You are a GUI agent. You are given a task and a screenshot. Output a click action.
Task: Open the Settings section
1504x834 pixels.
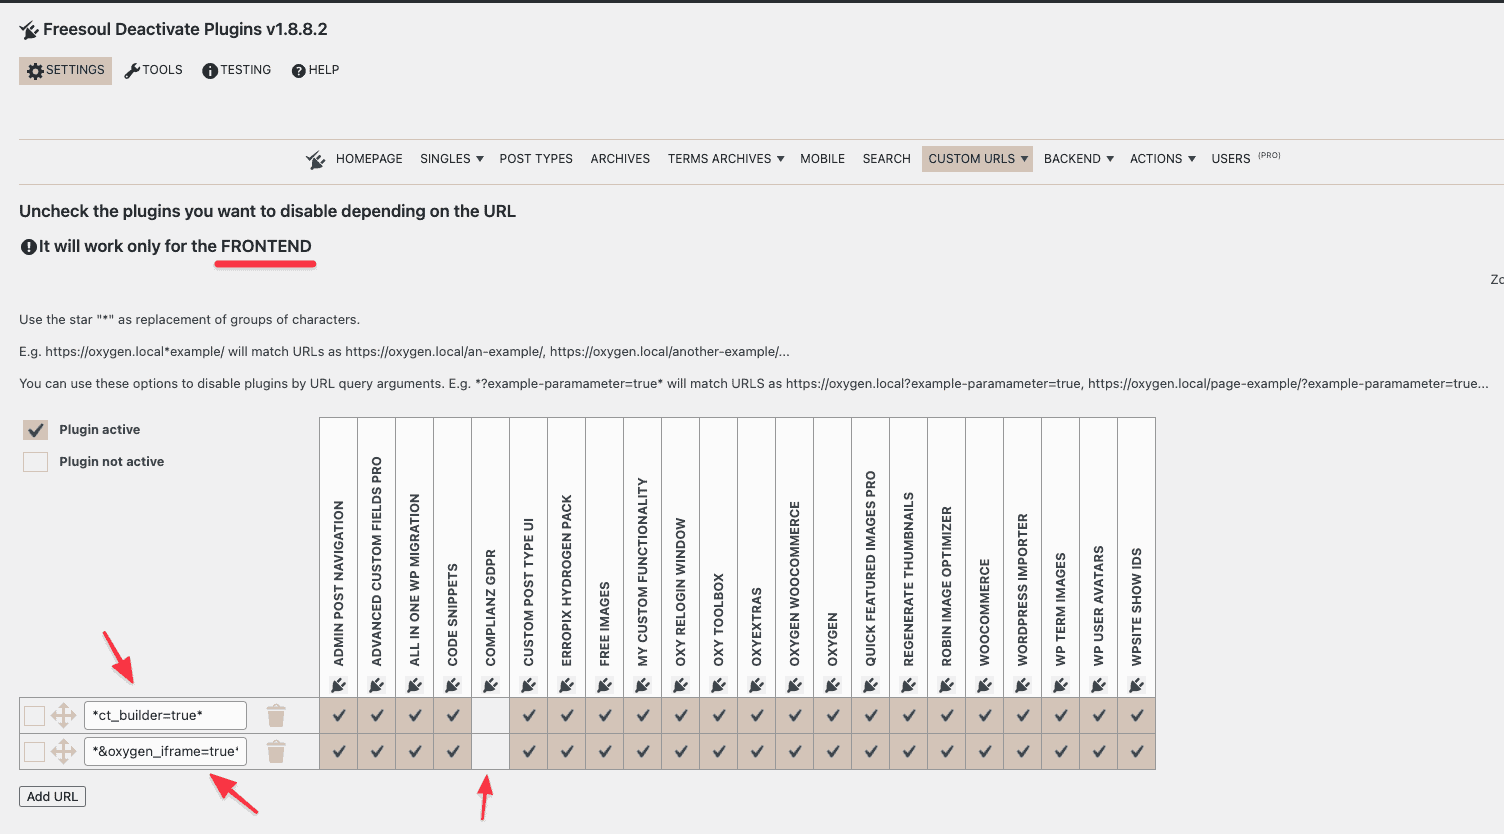65,71
